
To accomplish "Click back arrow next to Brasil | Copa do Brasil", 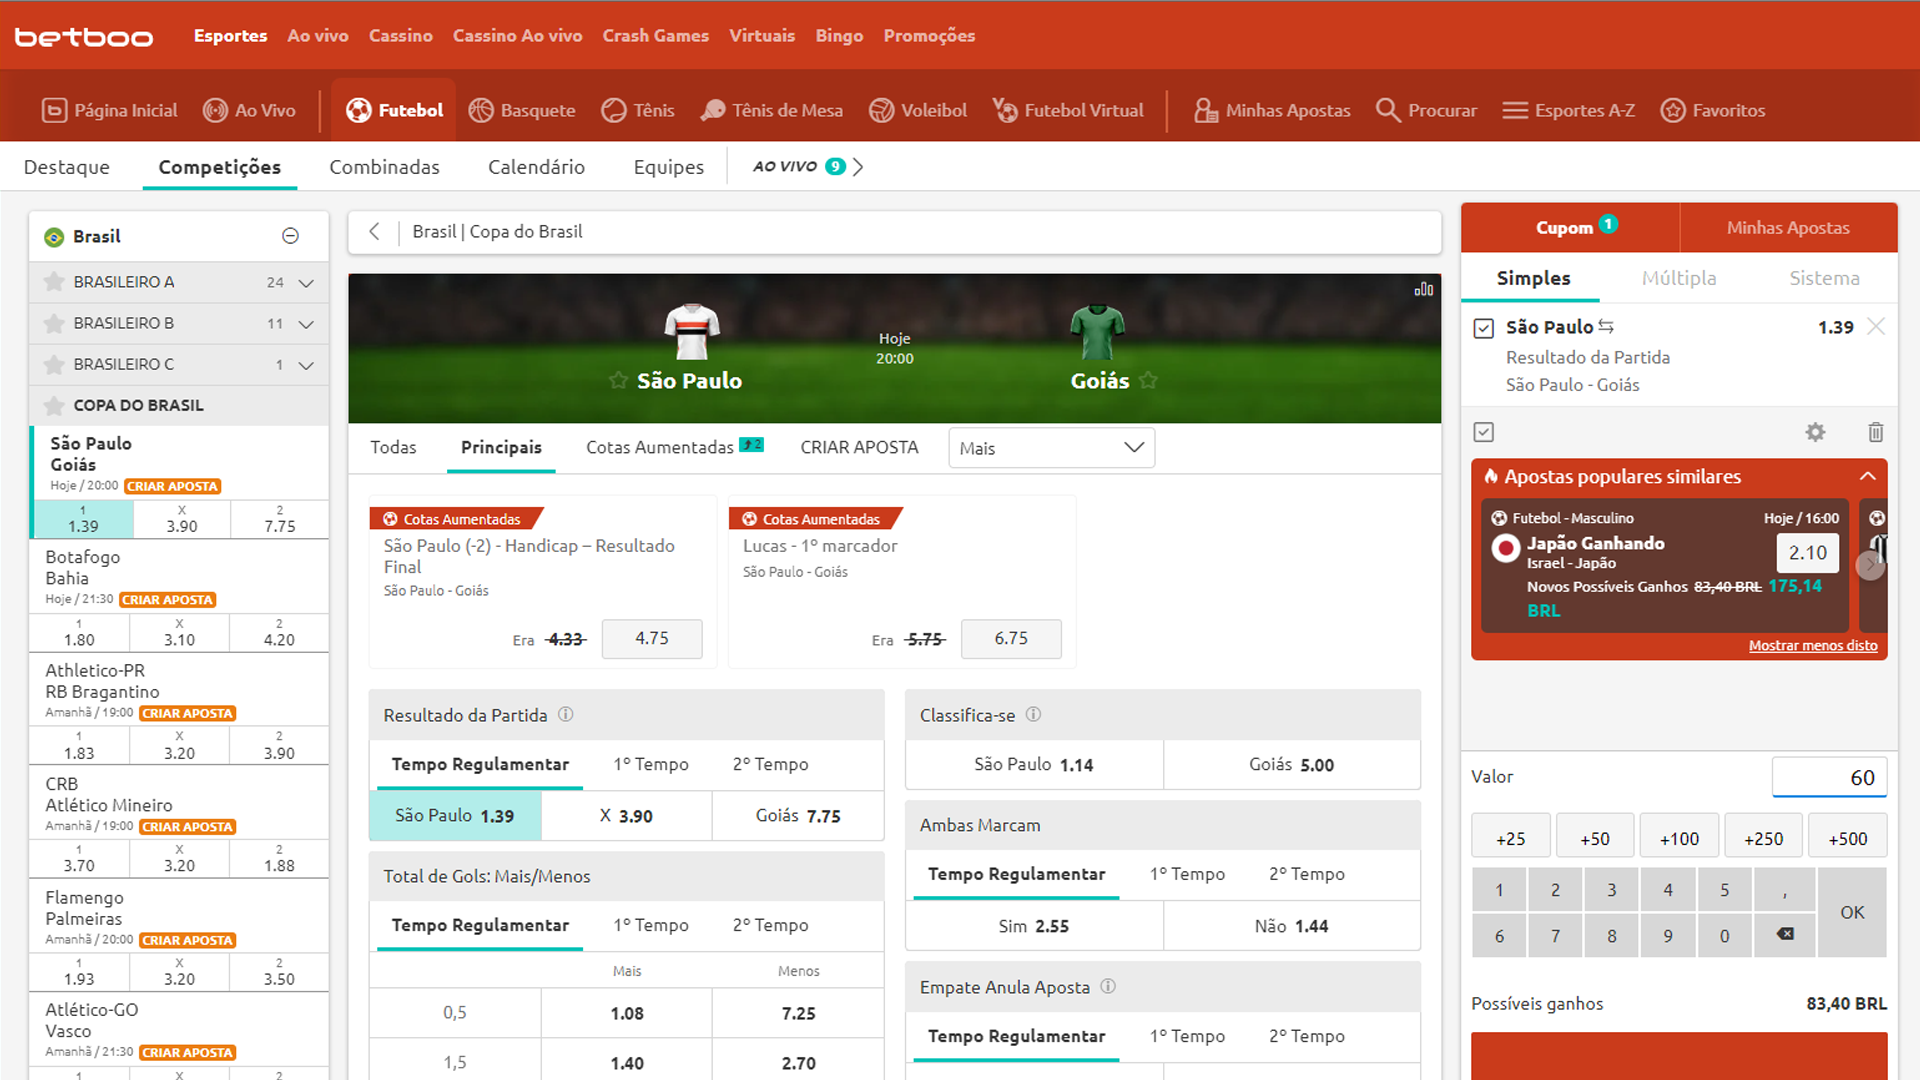I will pyautogui.click(x=374, y=231).
